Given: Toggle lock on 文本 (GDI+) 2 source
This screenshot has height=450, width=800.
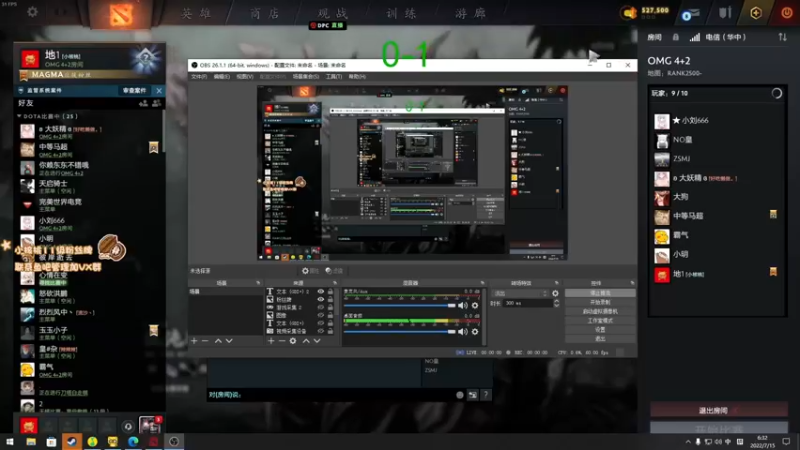Looking at the screenshot, I should (x=330, y=291).
